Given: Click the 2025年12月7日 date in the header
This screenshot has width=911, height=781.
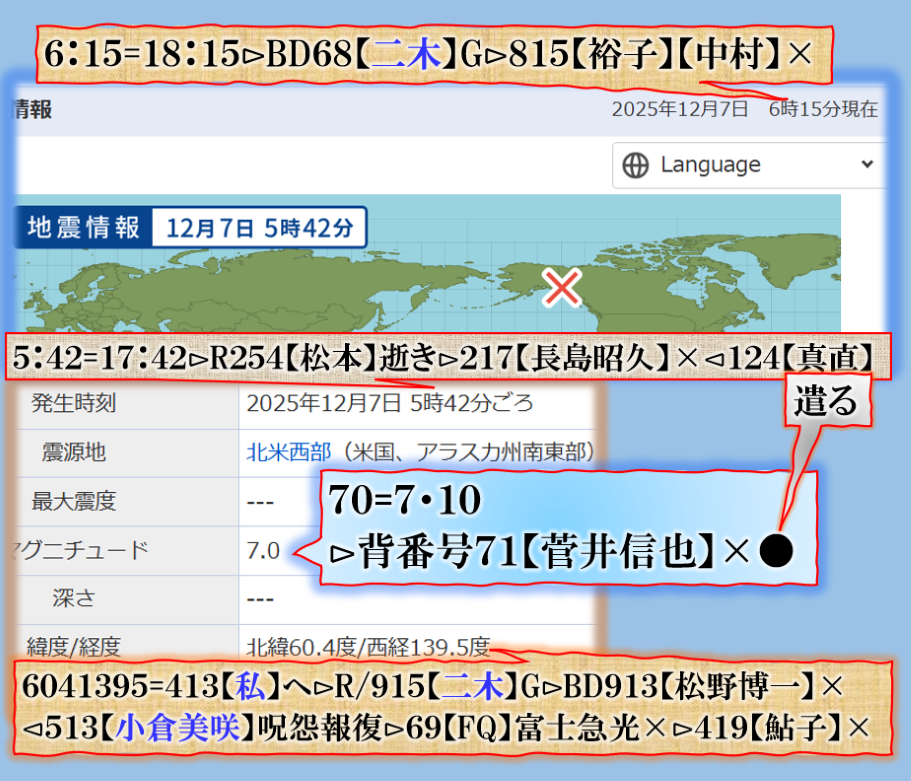Looking at the screenshot, I should [679, 109].
